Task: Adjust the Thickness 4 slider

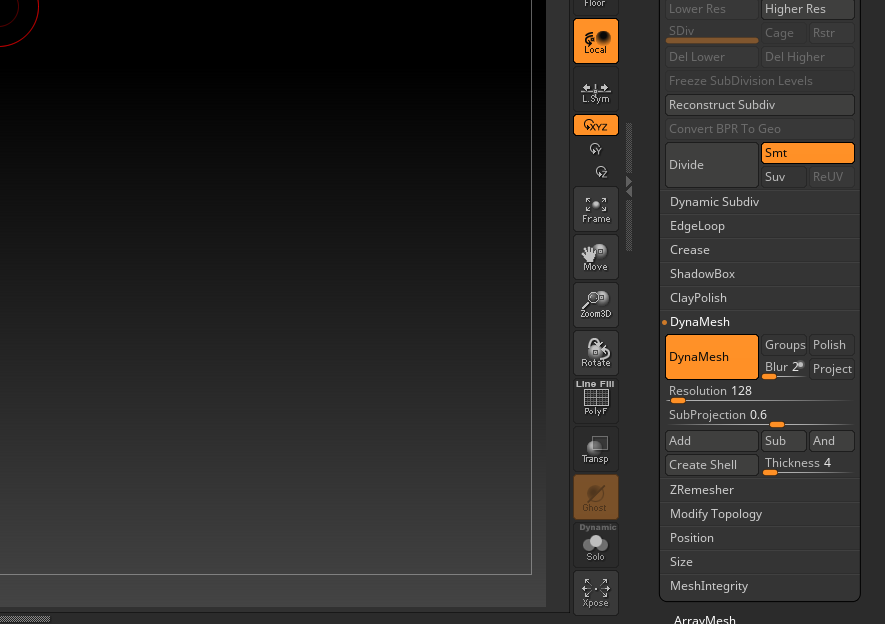Action: tap(808, 465)
